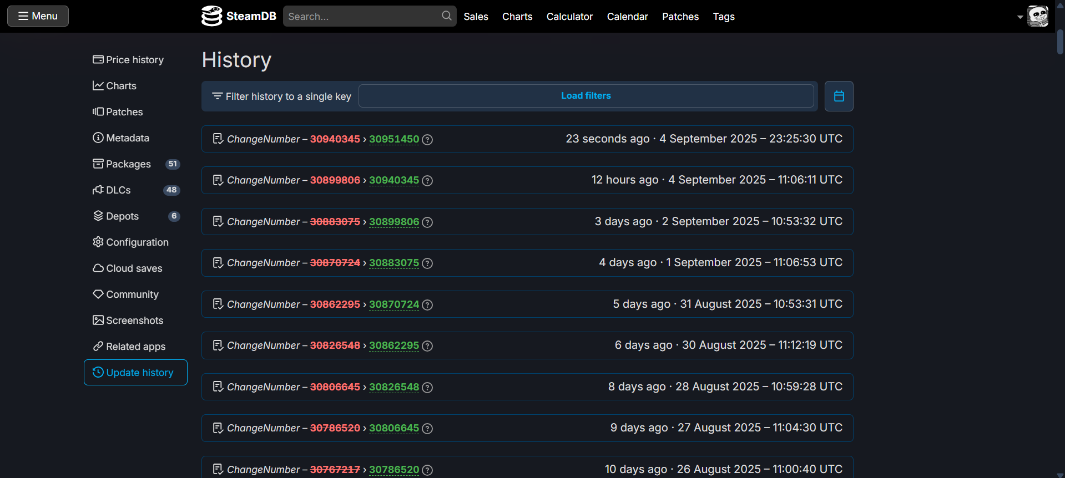Image resolution: width=1065 pixels, height=478 pixels.
Task: Open the DLCs sidebar section
Action: 120,190
